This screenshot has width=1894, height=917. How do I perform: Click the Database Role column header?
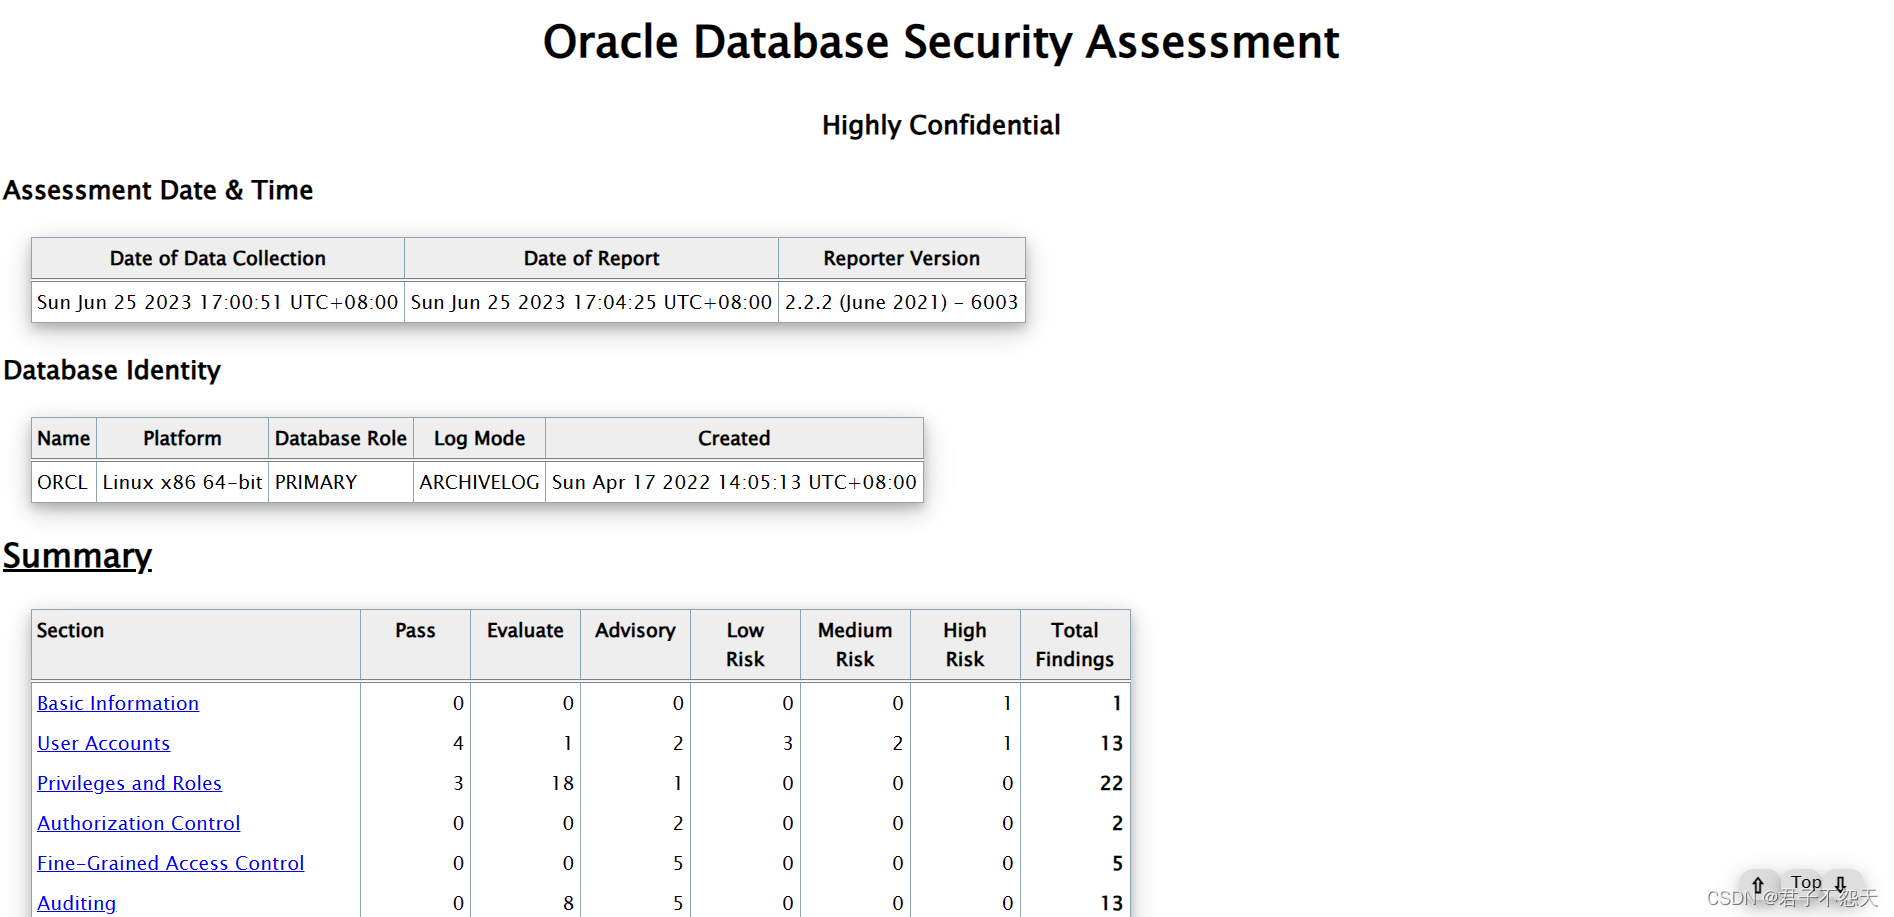click(341, 438)
